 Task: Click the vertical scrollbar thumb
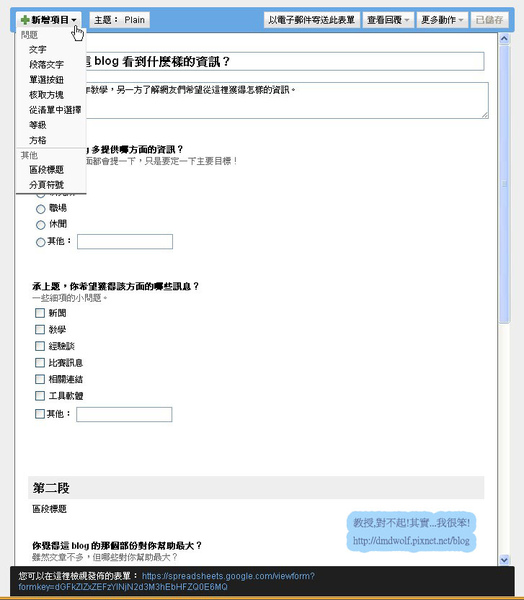504,184
